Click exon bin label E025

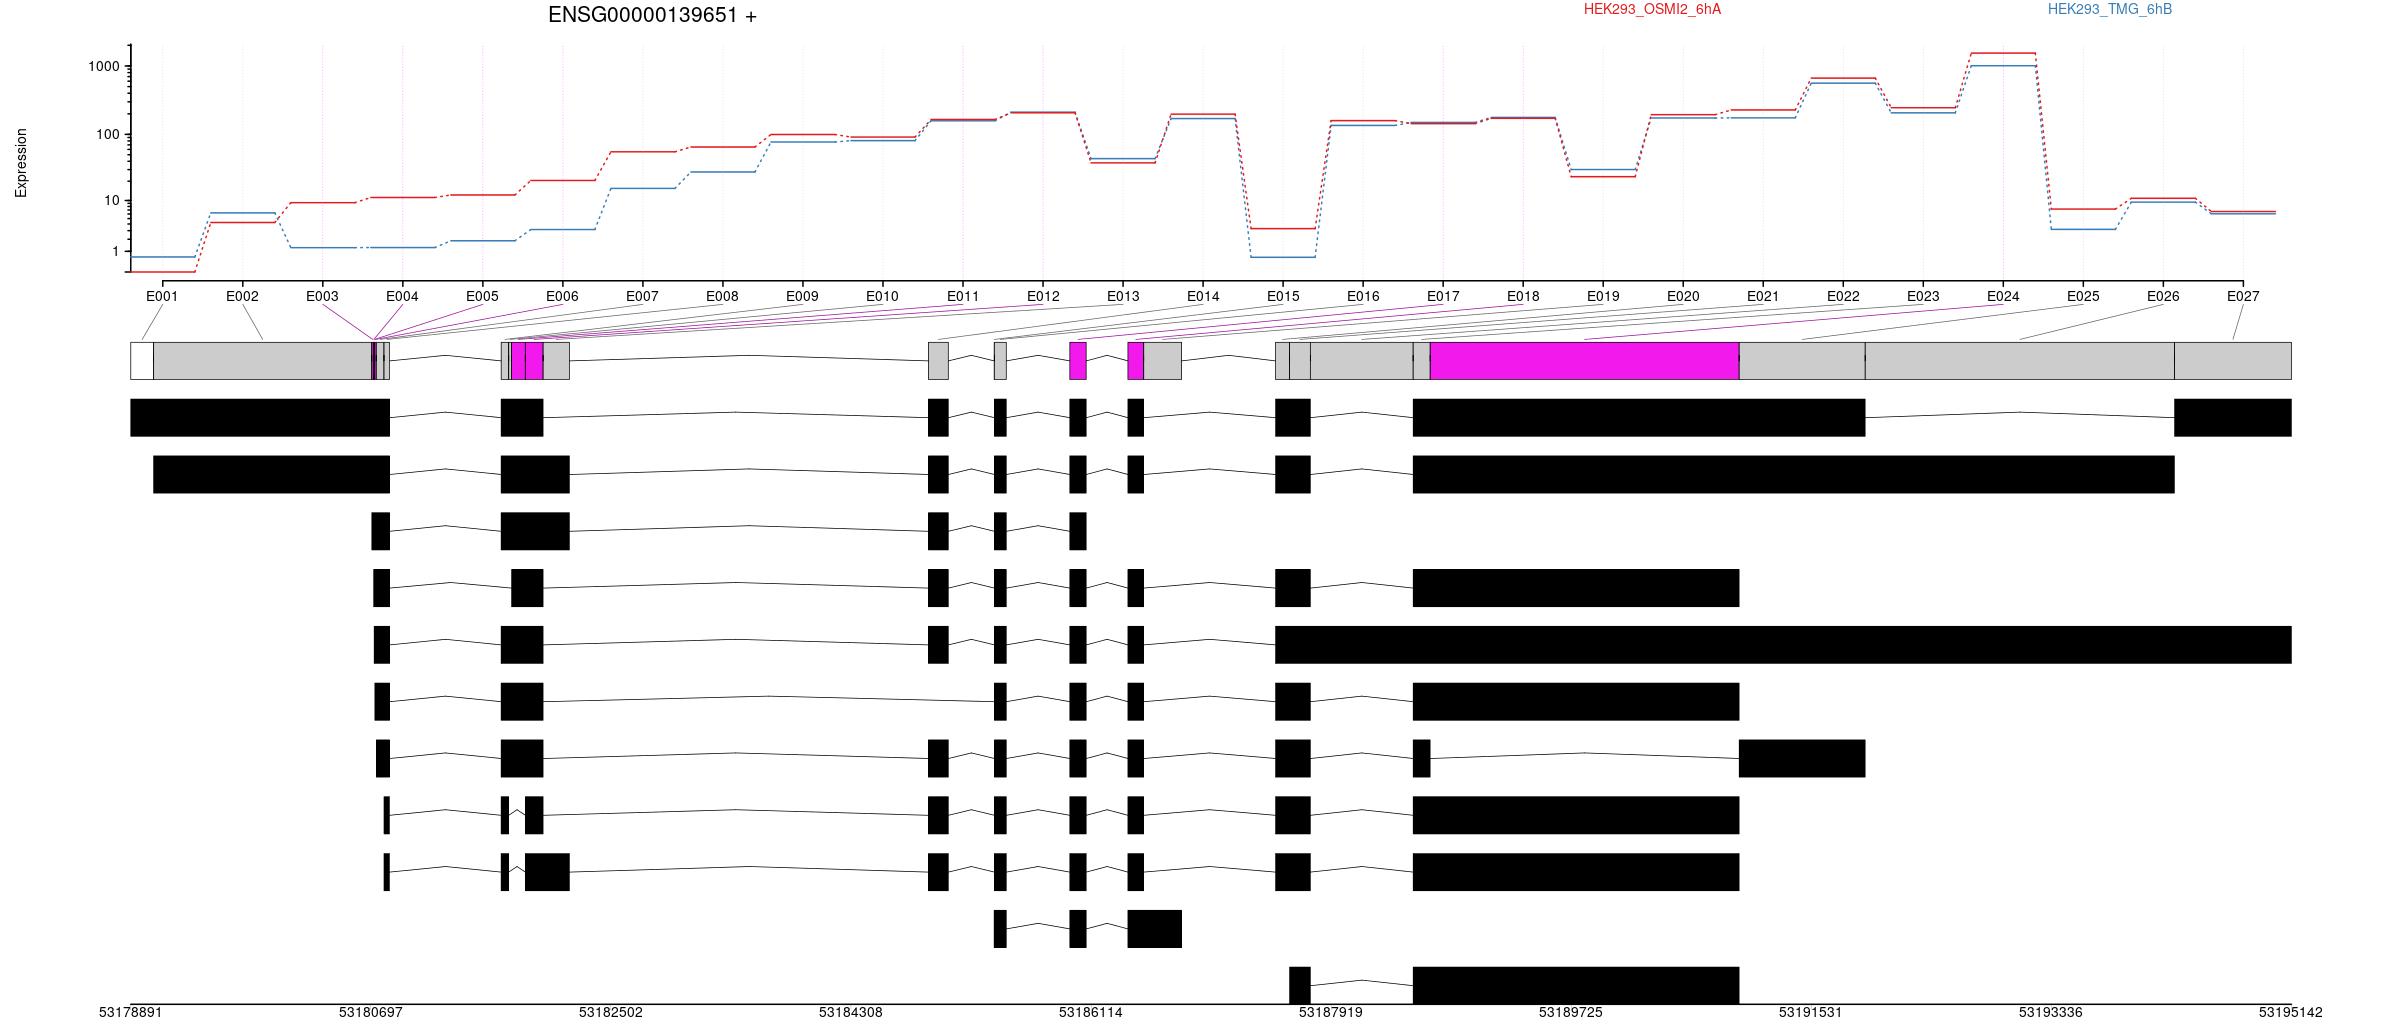pyautogui.click(x=2083, y=296)
